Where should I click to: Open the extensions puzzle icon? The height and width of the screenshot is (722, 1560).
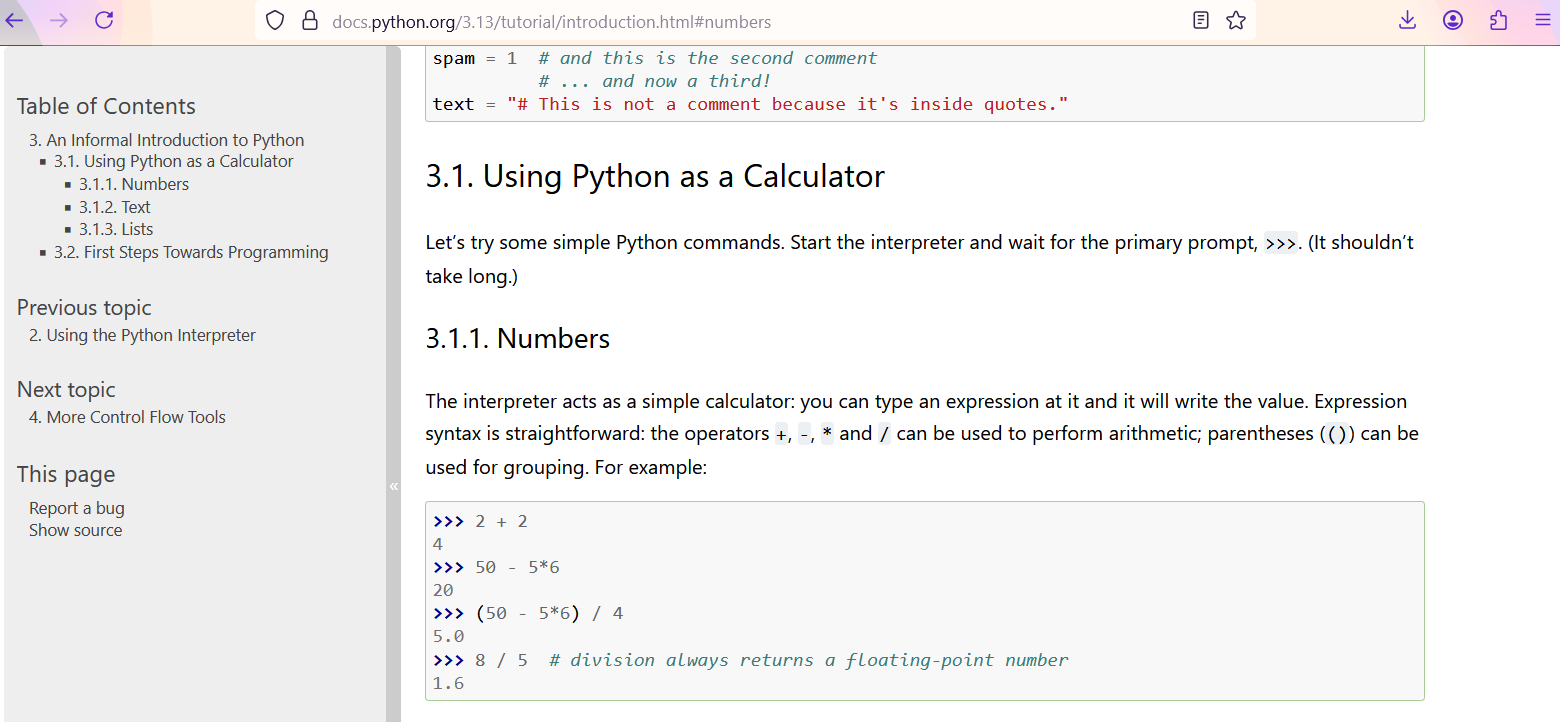click(1498, 20)
